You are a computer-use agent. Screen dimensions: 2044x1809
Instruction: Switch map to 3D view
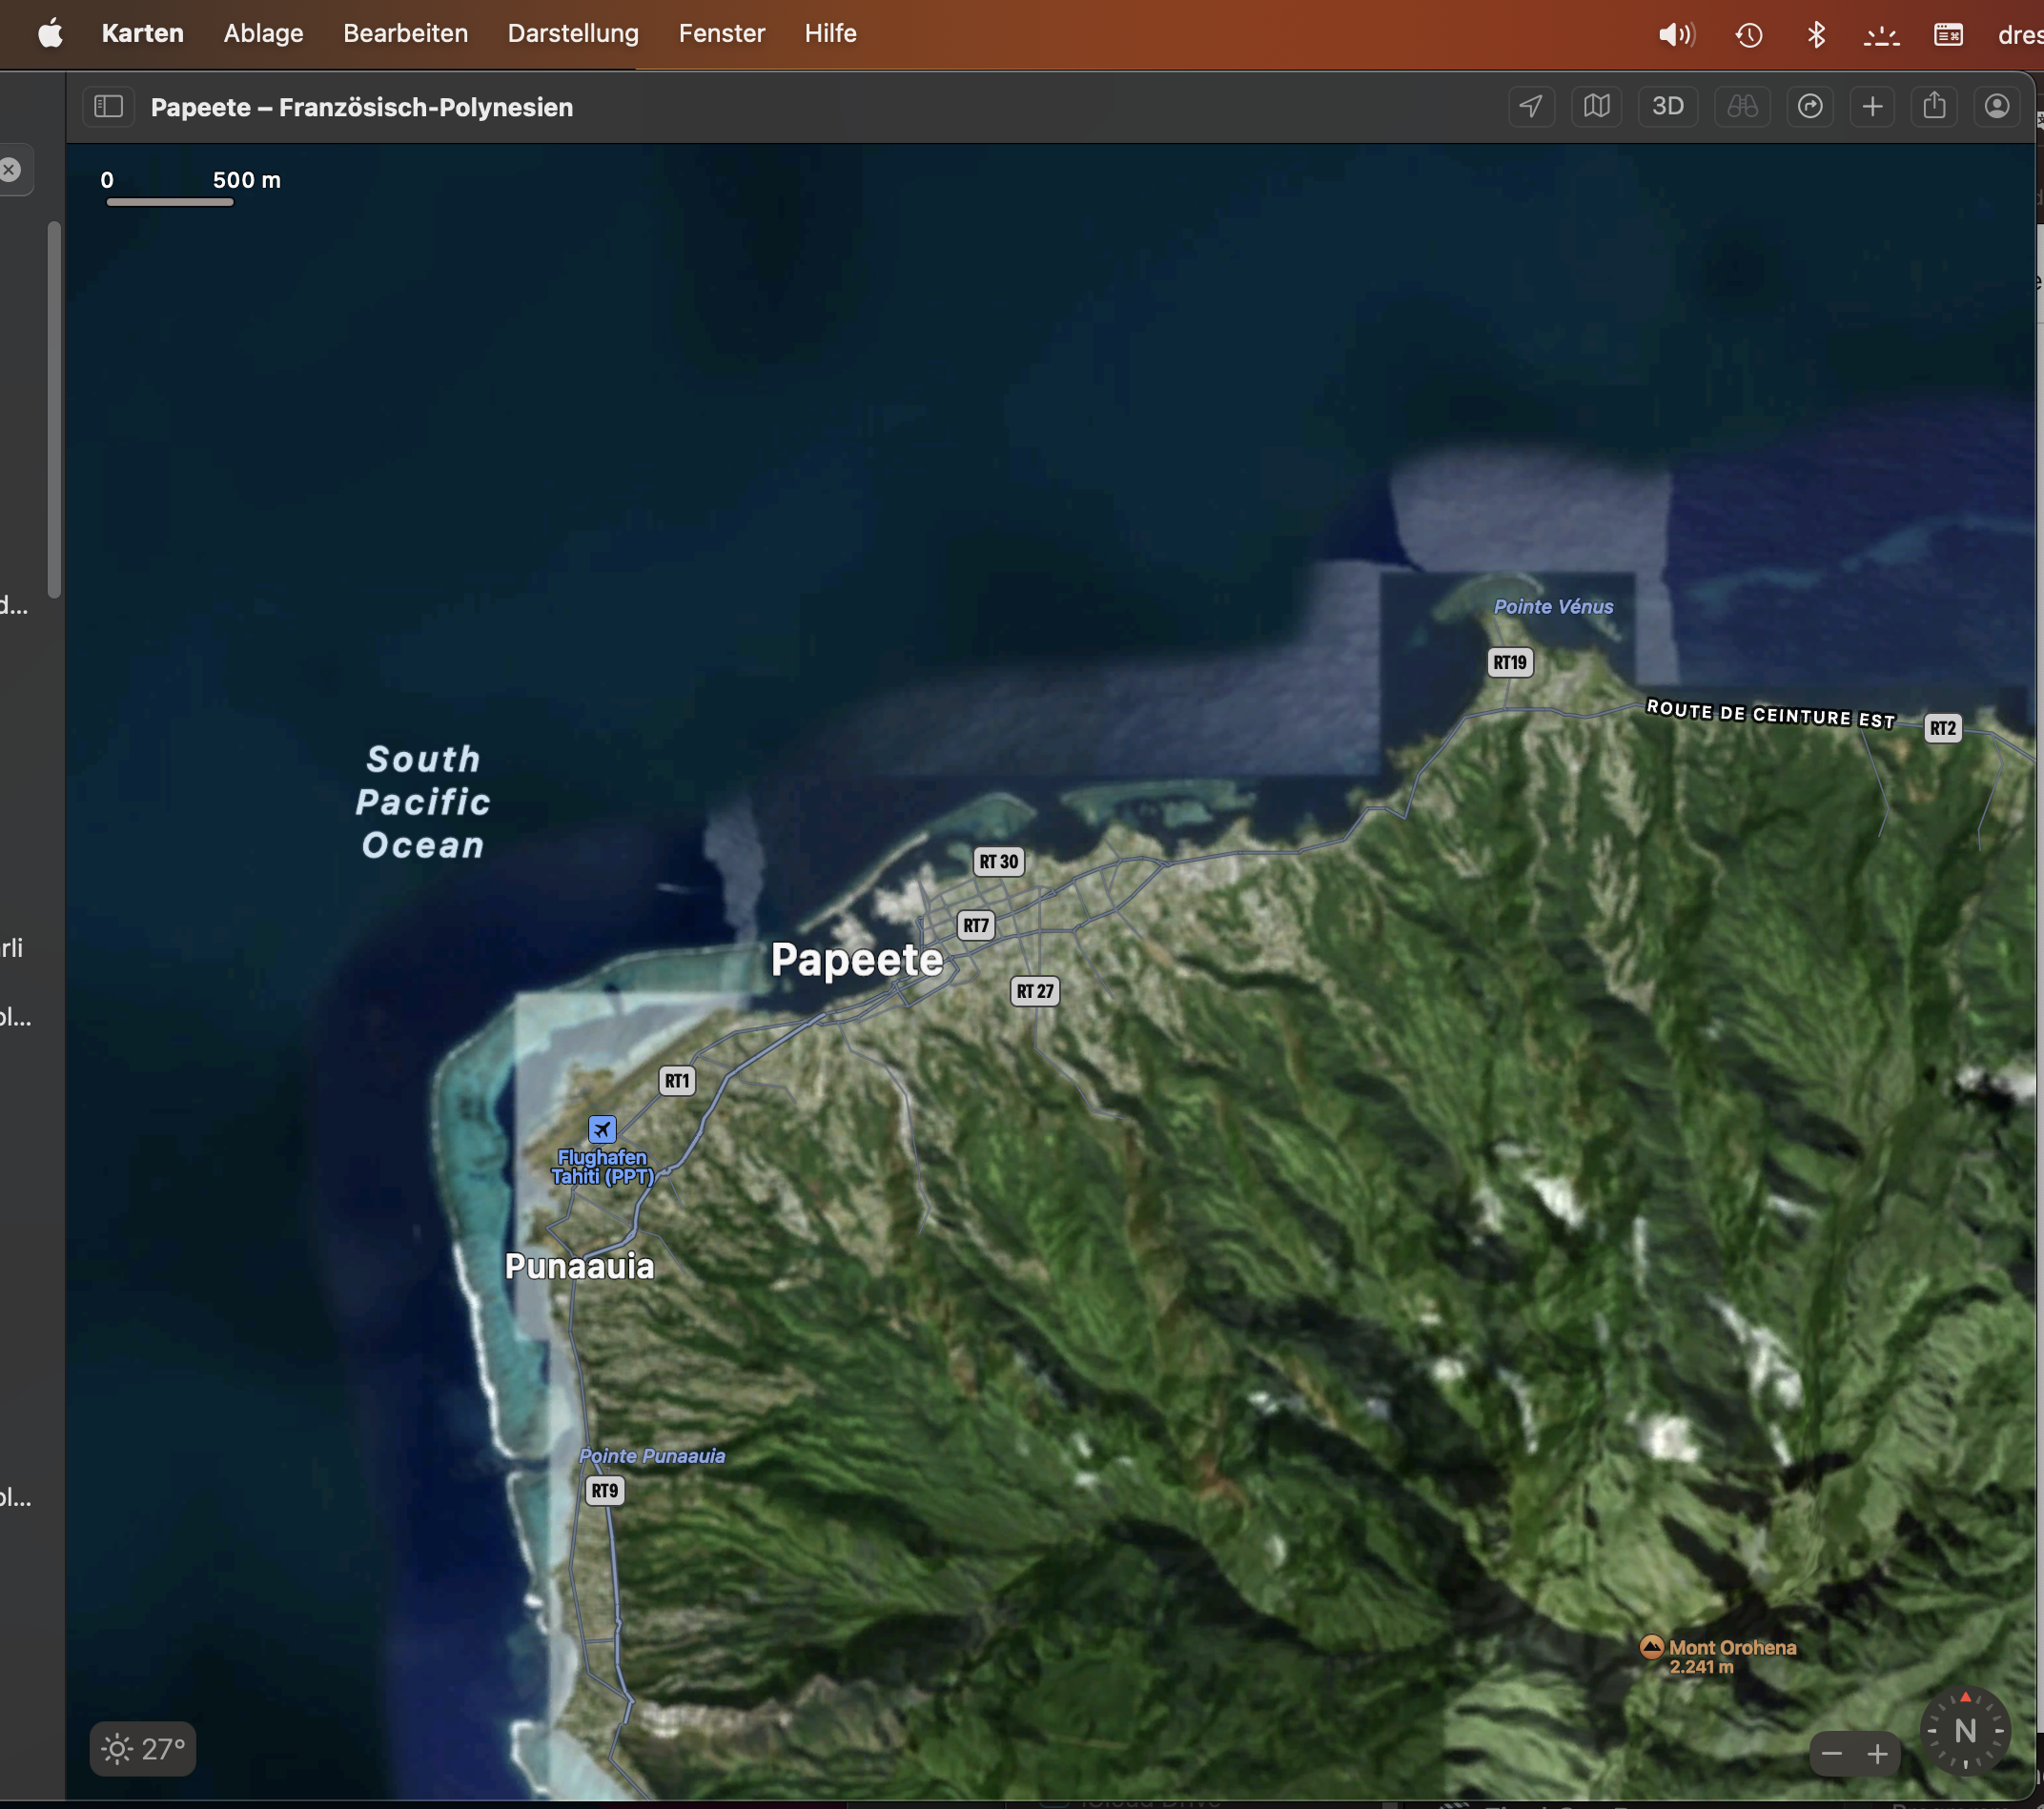[x=1667, y=106]
